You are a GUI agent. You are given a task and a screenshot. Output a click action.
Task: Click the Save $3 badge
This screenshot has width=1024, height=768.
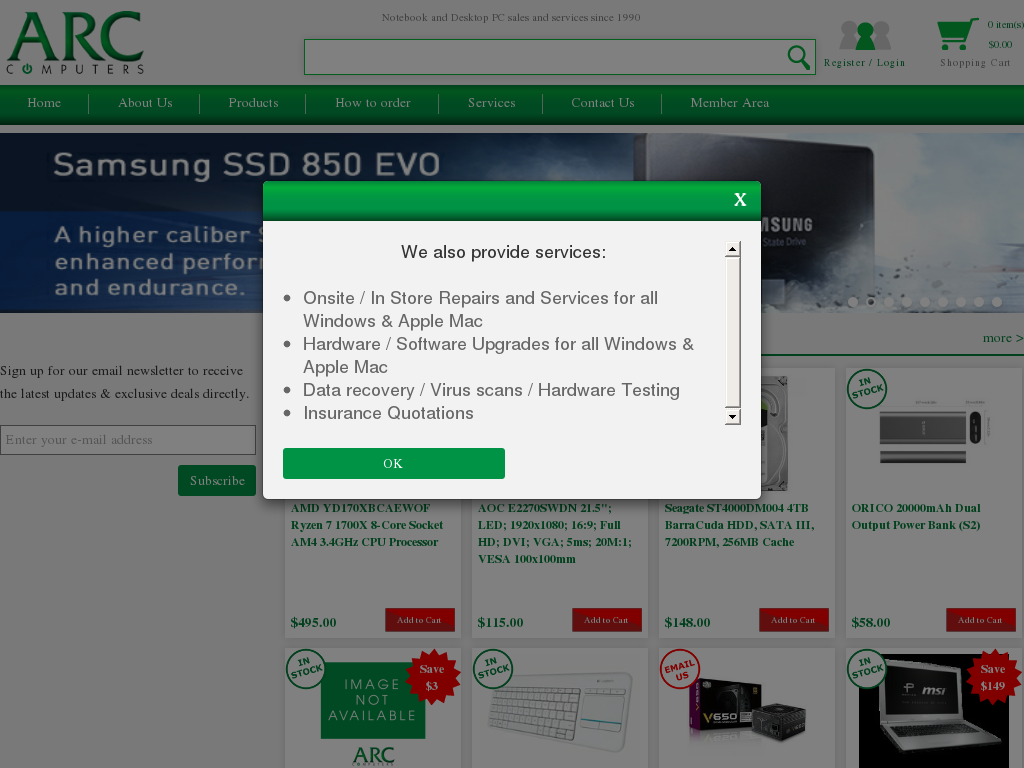tap(432, 677)
